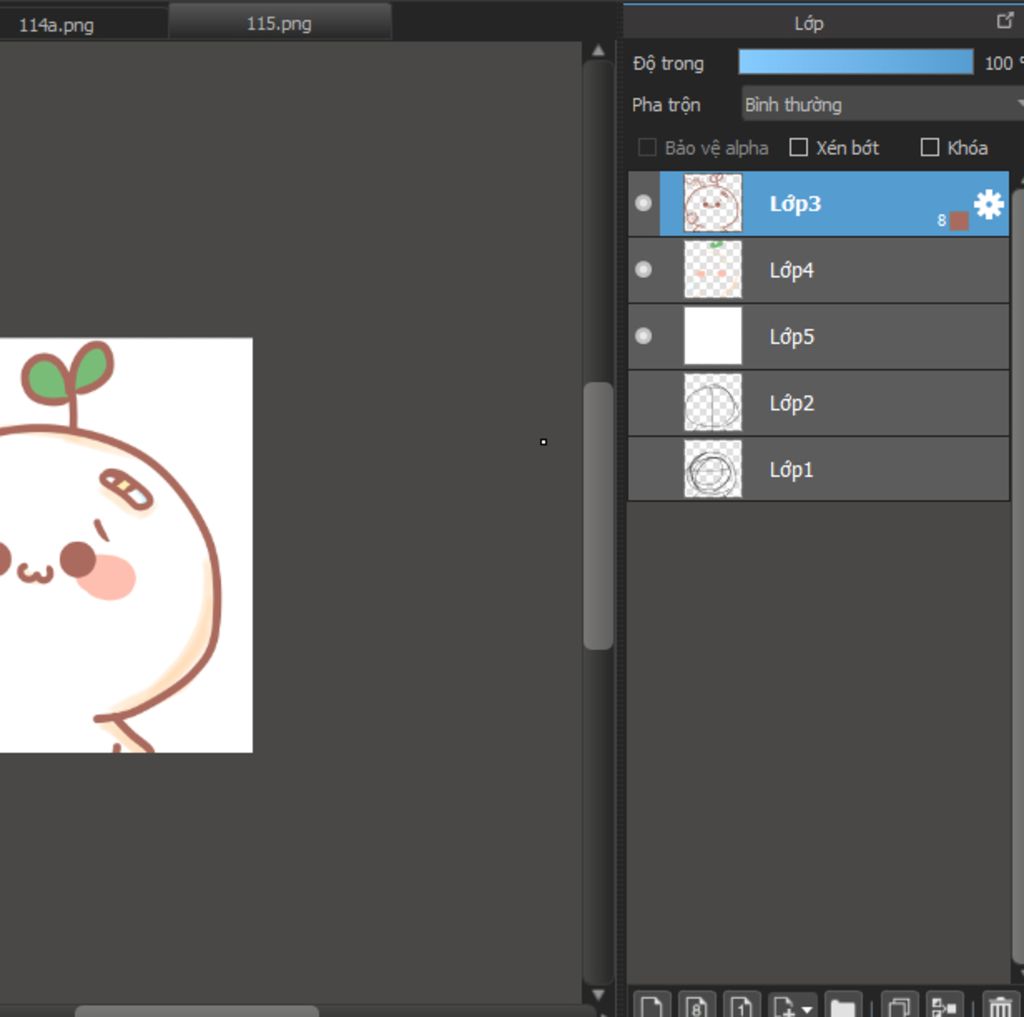
Task: Show the Lớp1 layer
Action: pyautogui.click(x=643, y=469)
